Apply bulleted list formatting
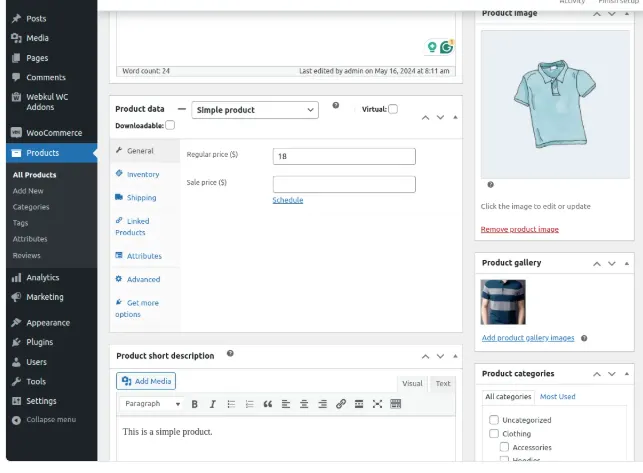The width and height of the screenshot is (643, 473). 231,404
